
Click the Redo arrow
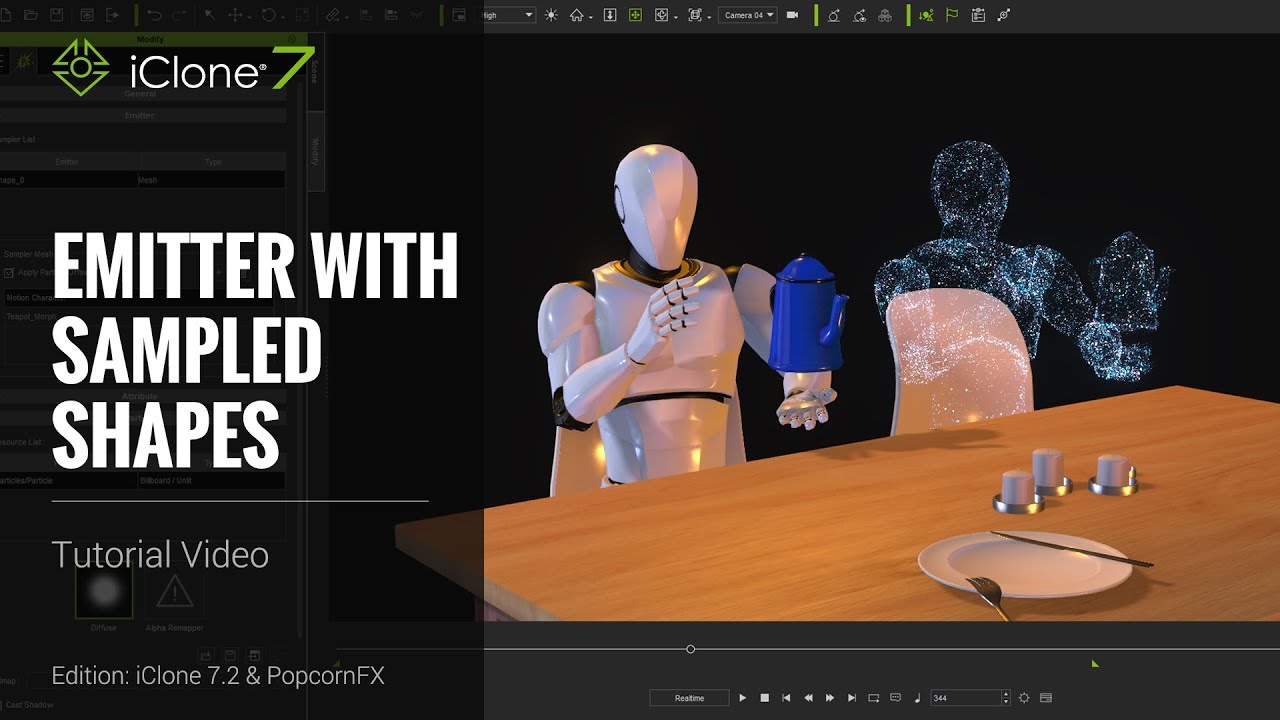tap(179, 15)
